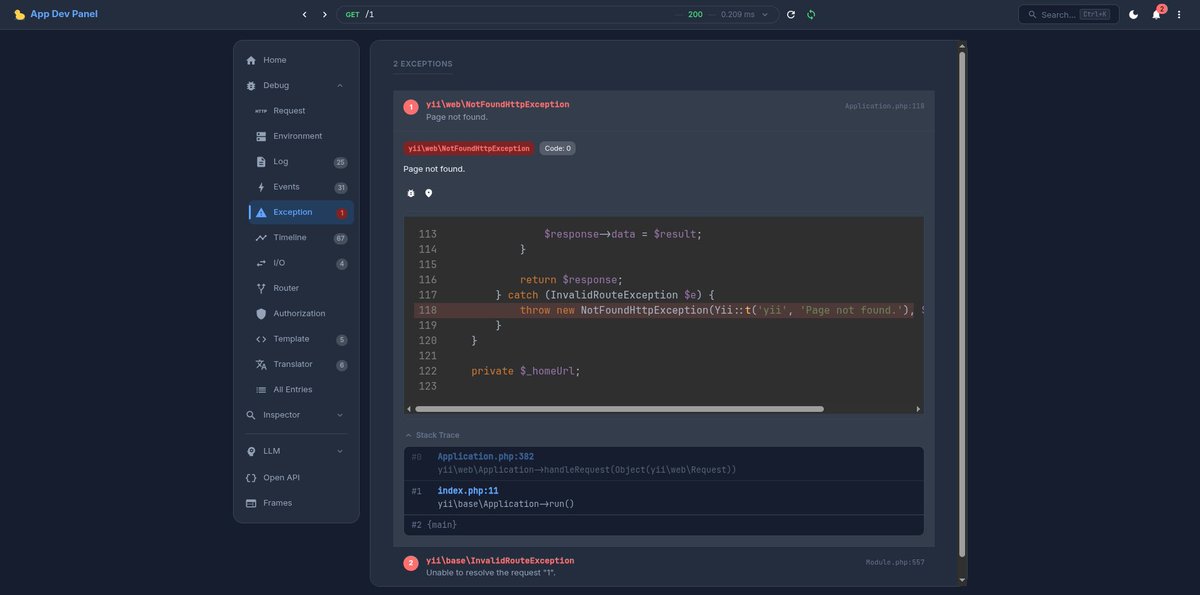
Task: Click the reload entry icon
Action: [x=791, y=14]
